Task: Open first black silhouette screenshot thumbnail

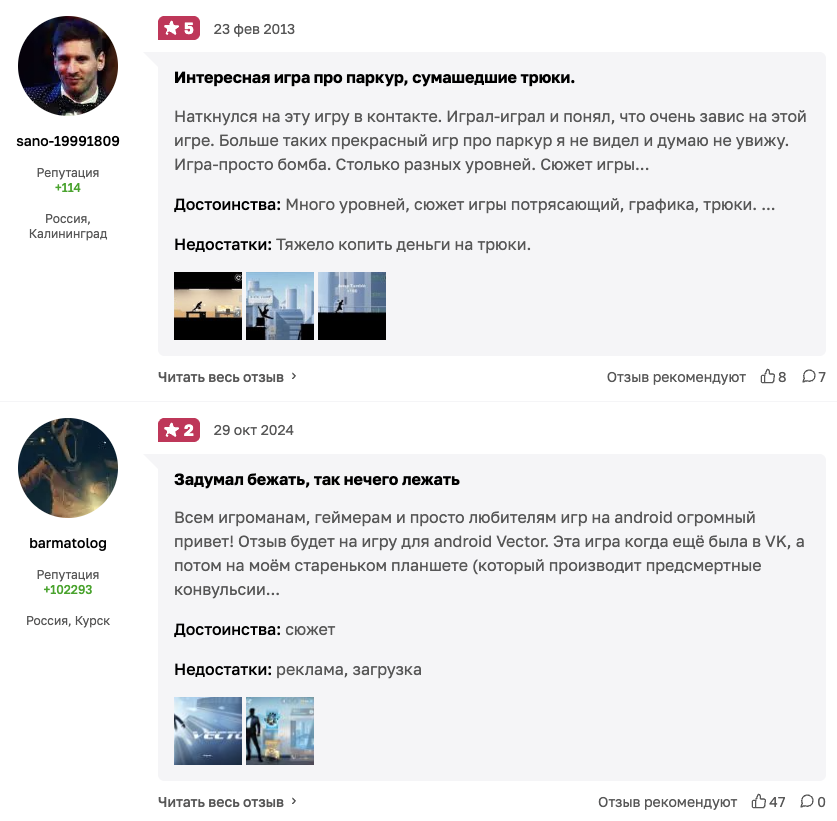Action: point(208,306)
